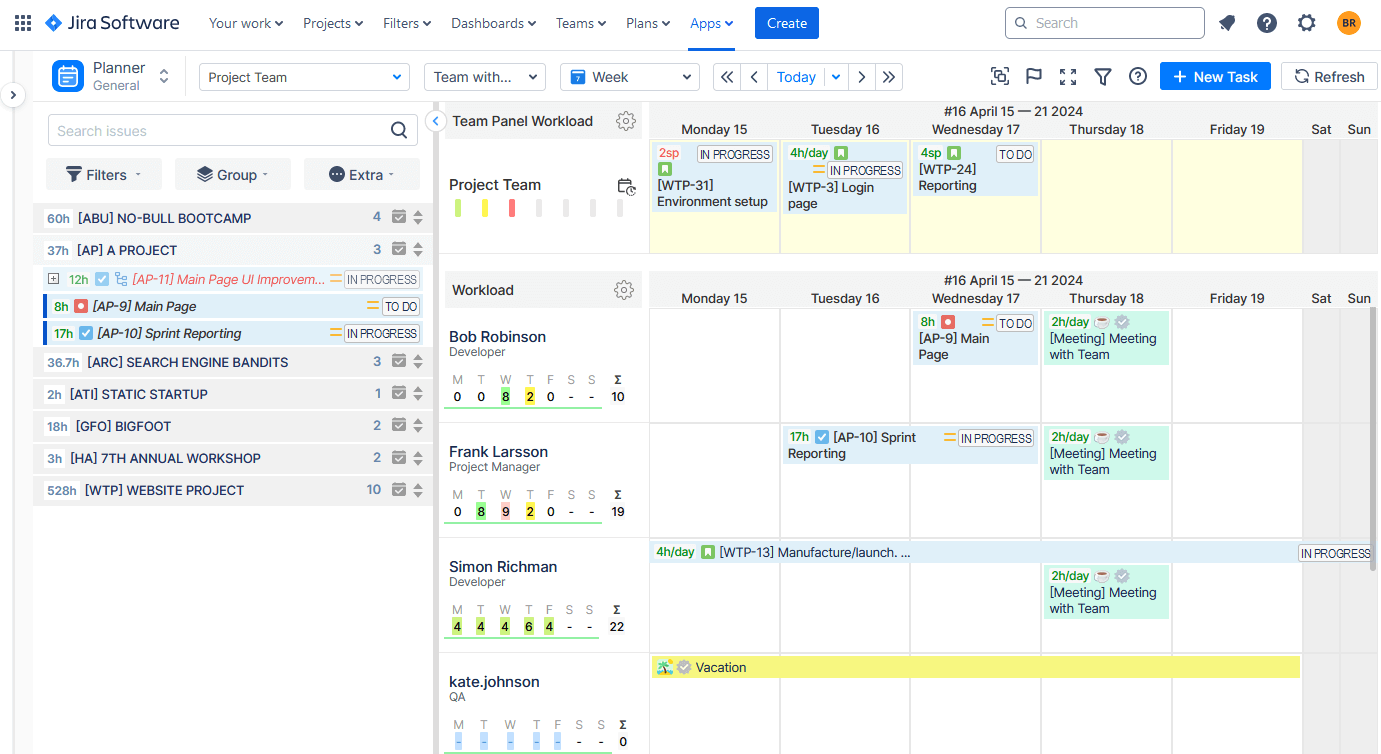Open the Today dropdown arrow
This screenshot has width=1381, height=754.
click(x=835, y=77)
